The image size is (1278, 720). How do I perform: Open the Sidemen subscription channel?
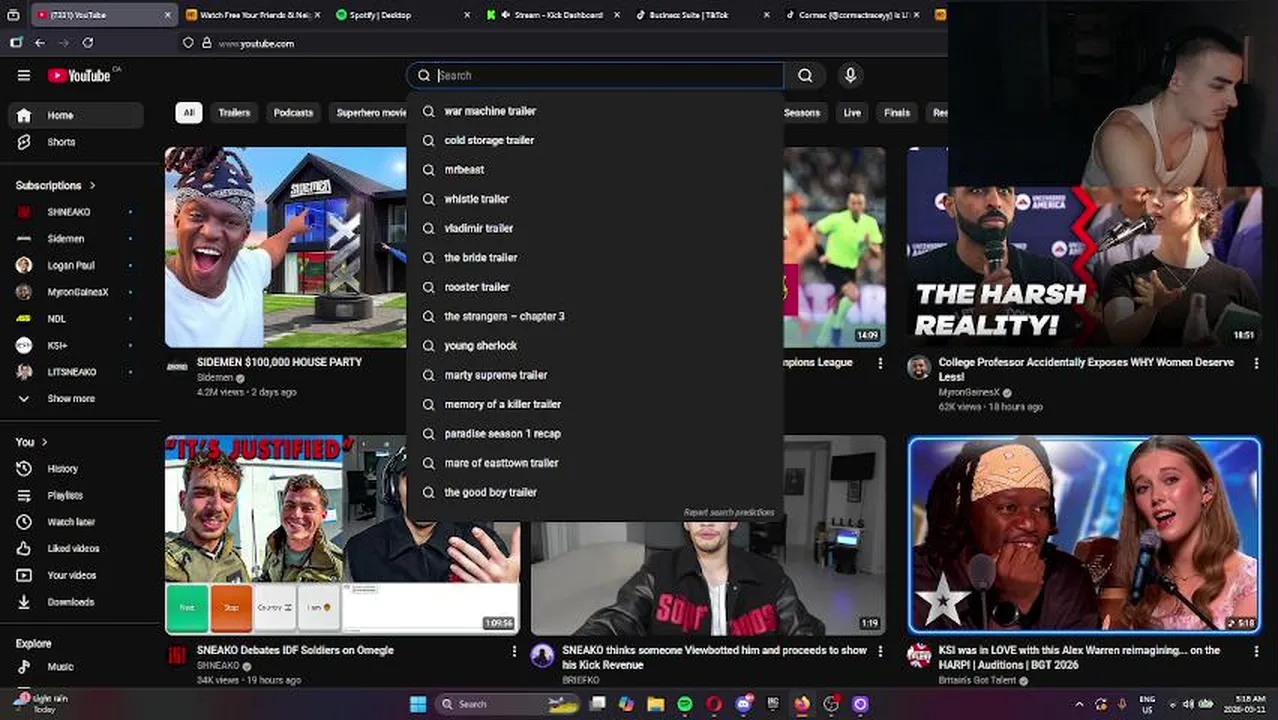[x=76, y=239]
